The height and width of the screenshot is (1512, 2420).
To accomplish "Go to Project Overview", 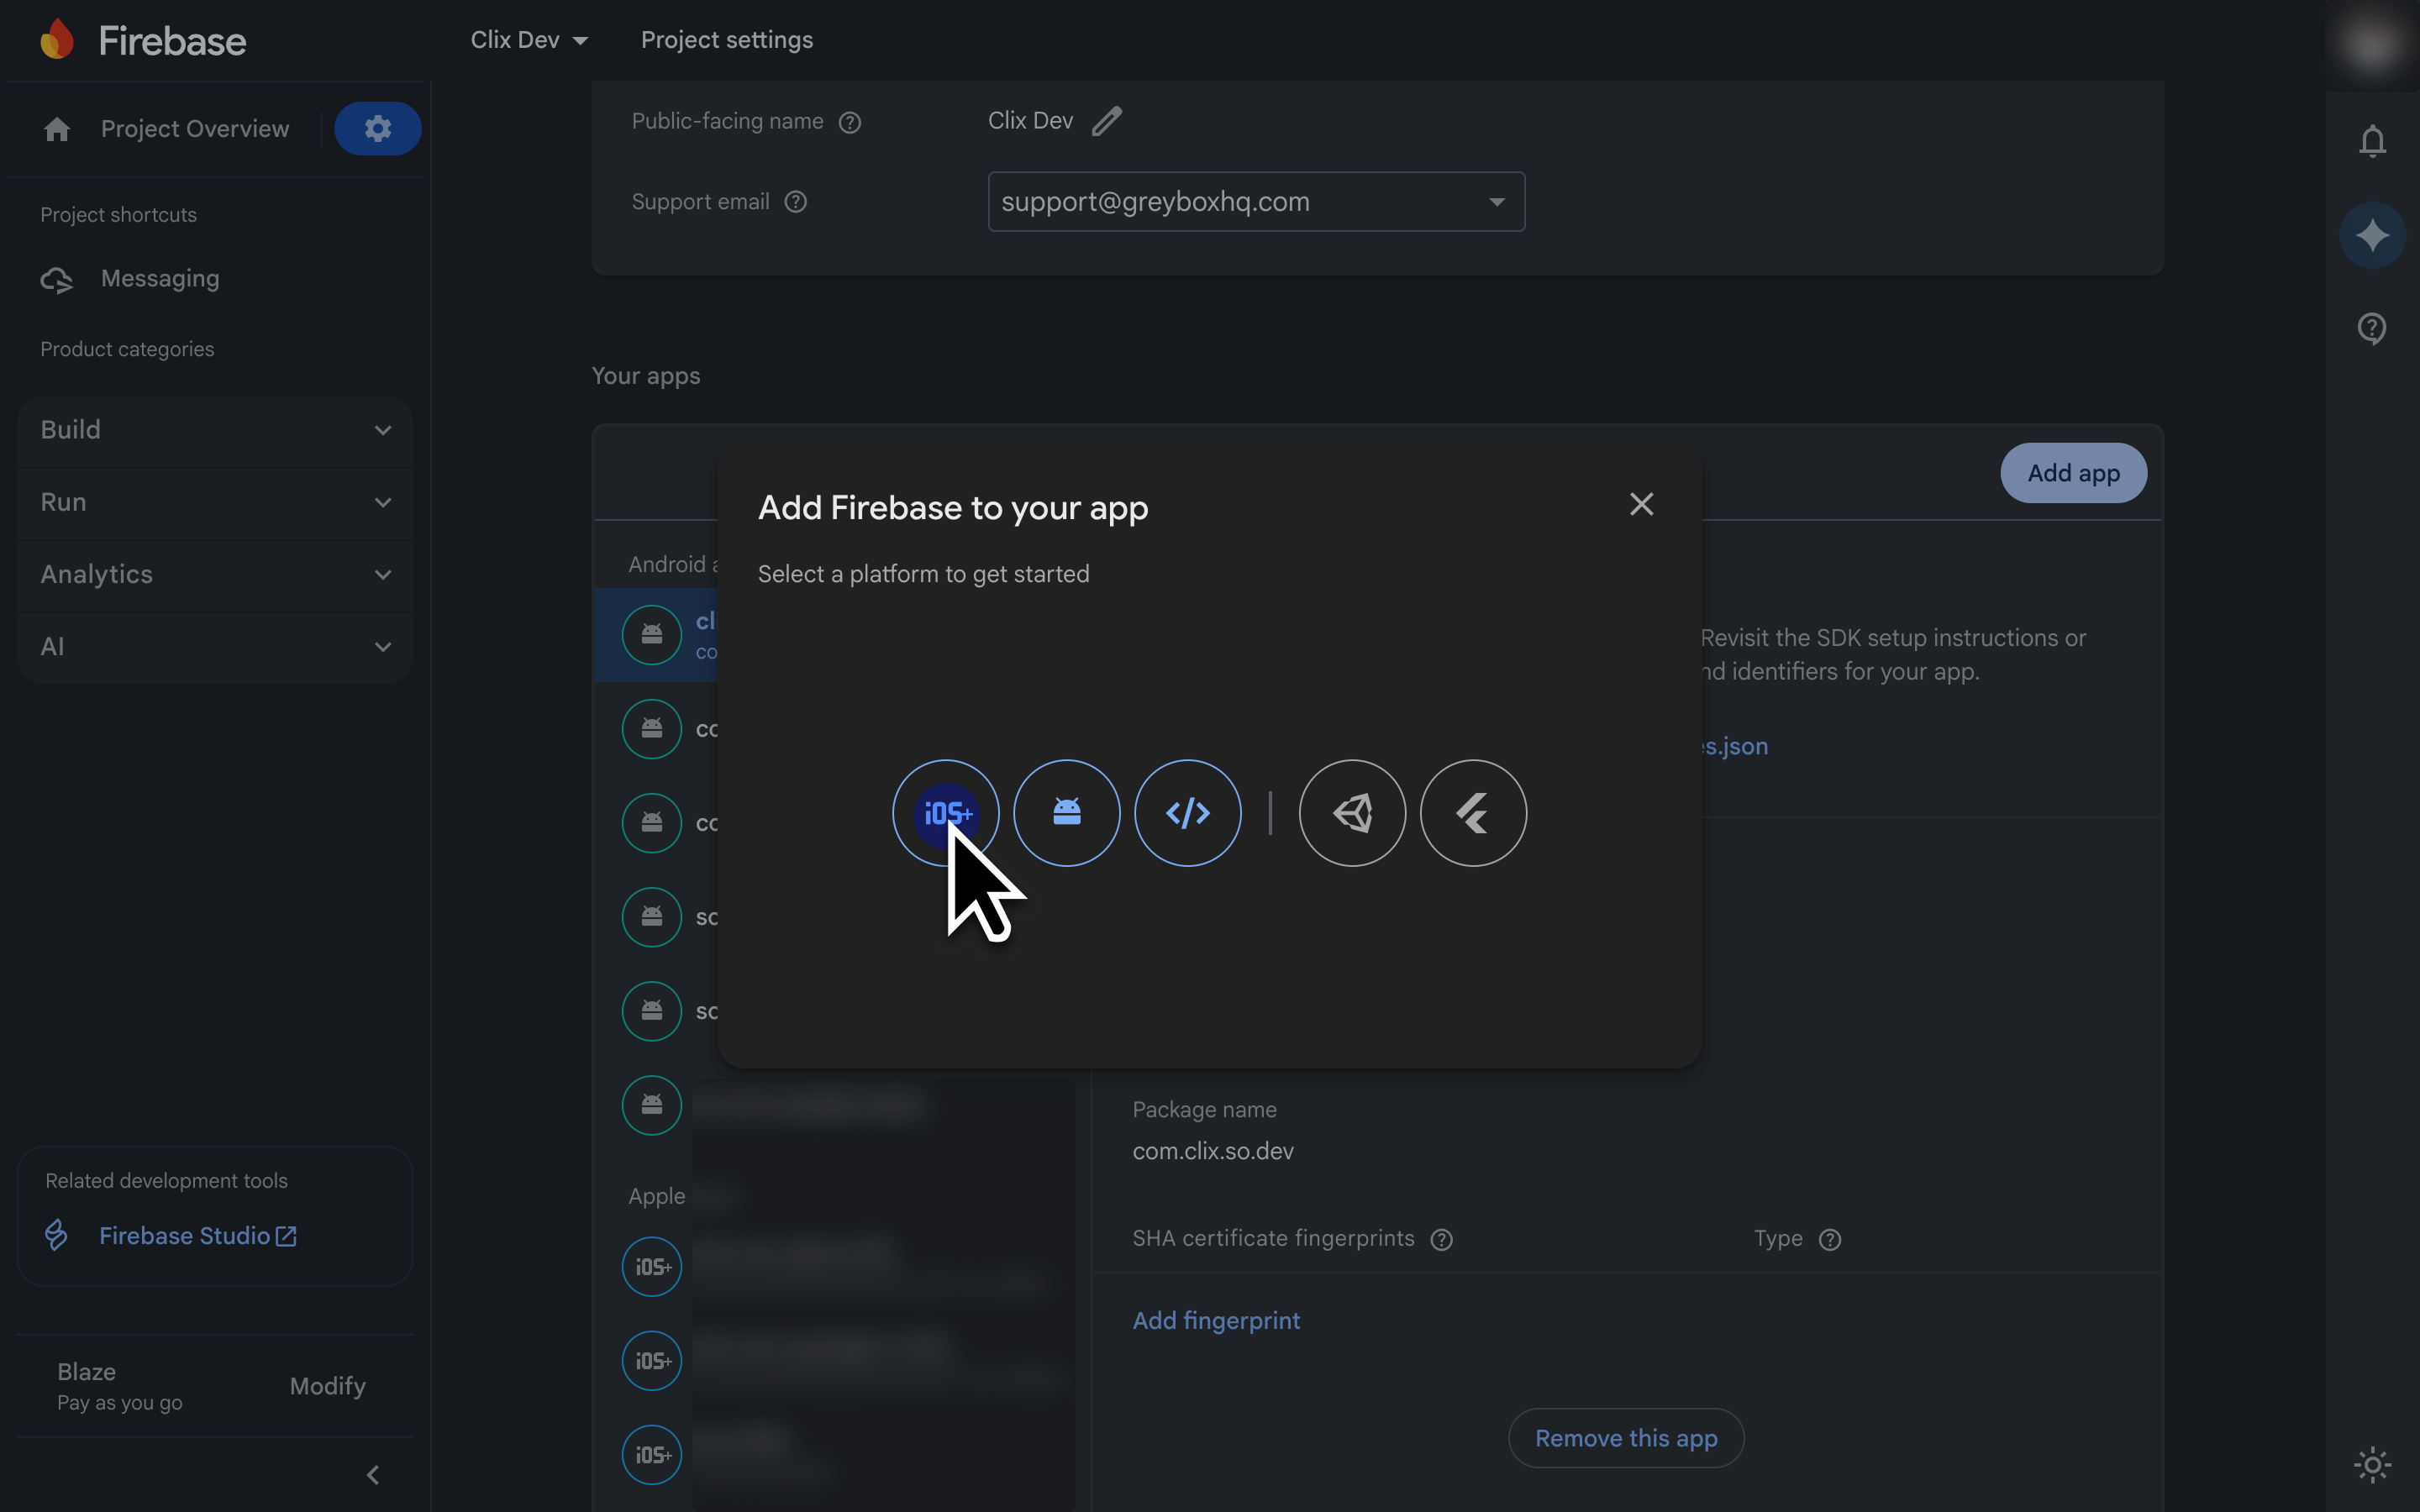I will click(x=194, y=128).
